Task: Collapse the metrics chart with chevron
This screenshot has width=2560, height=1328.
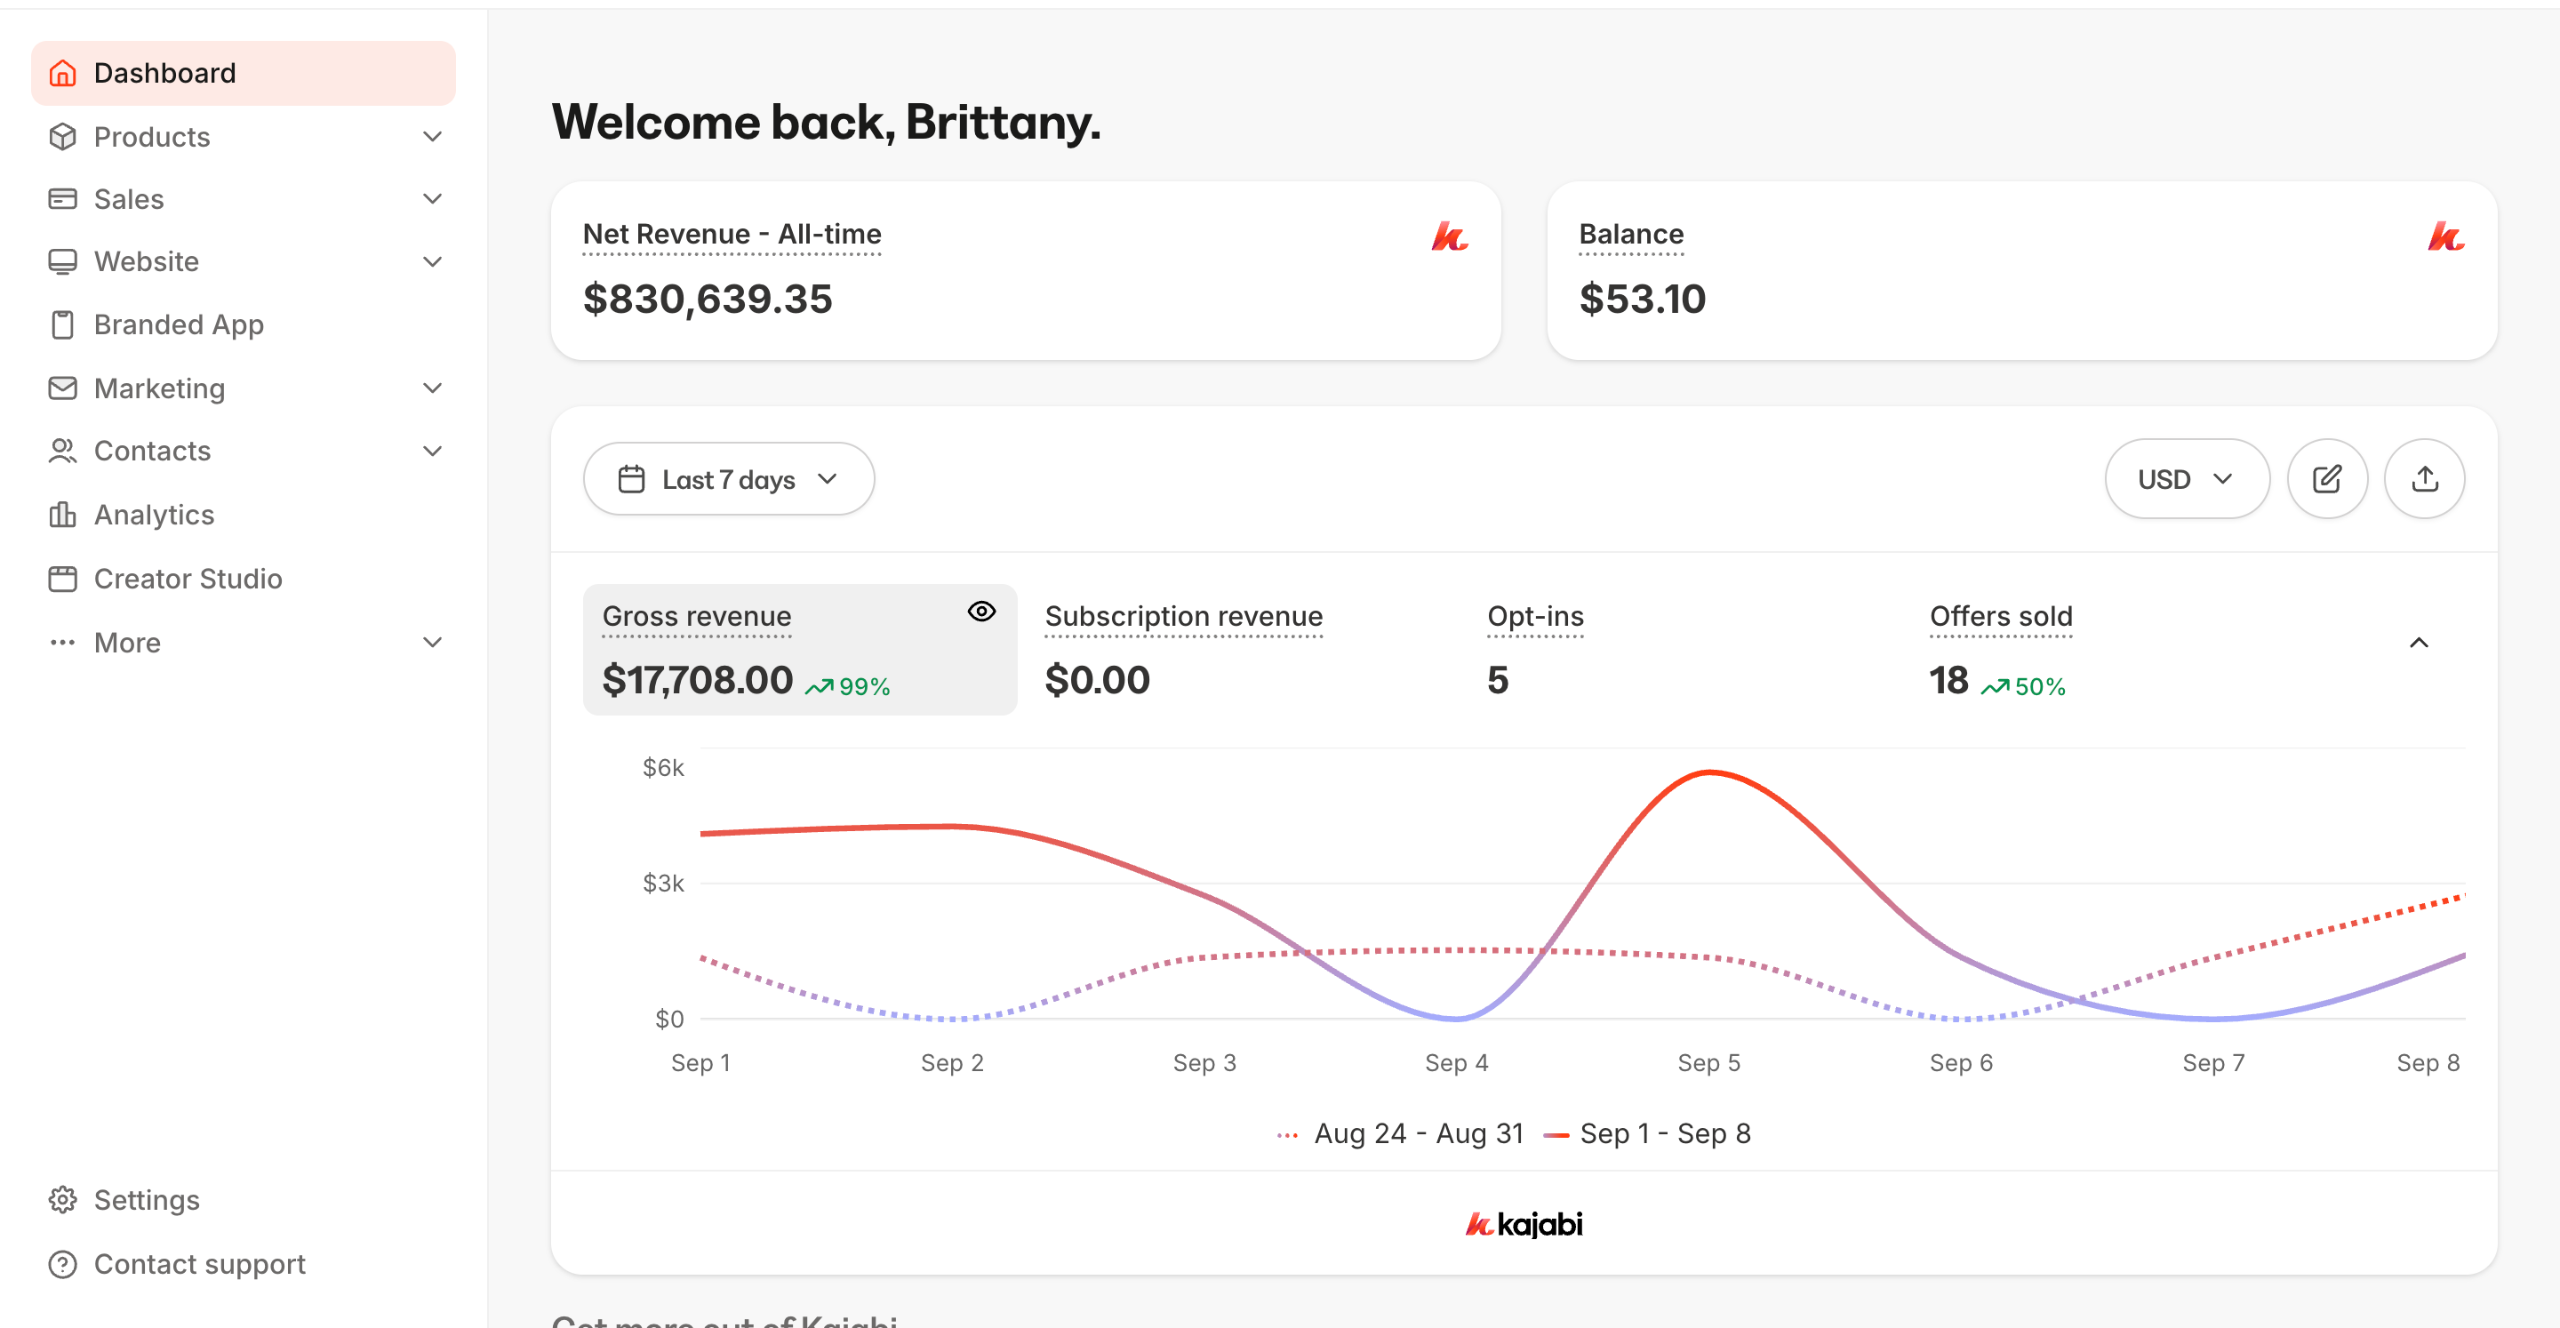Action: coord(2418,642)
